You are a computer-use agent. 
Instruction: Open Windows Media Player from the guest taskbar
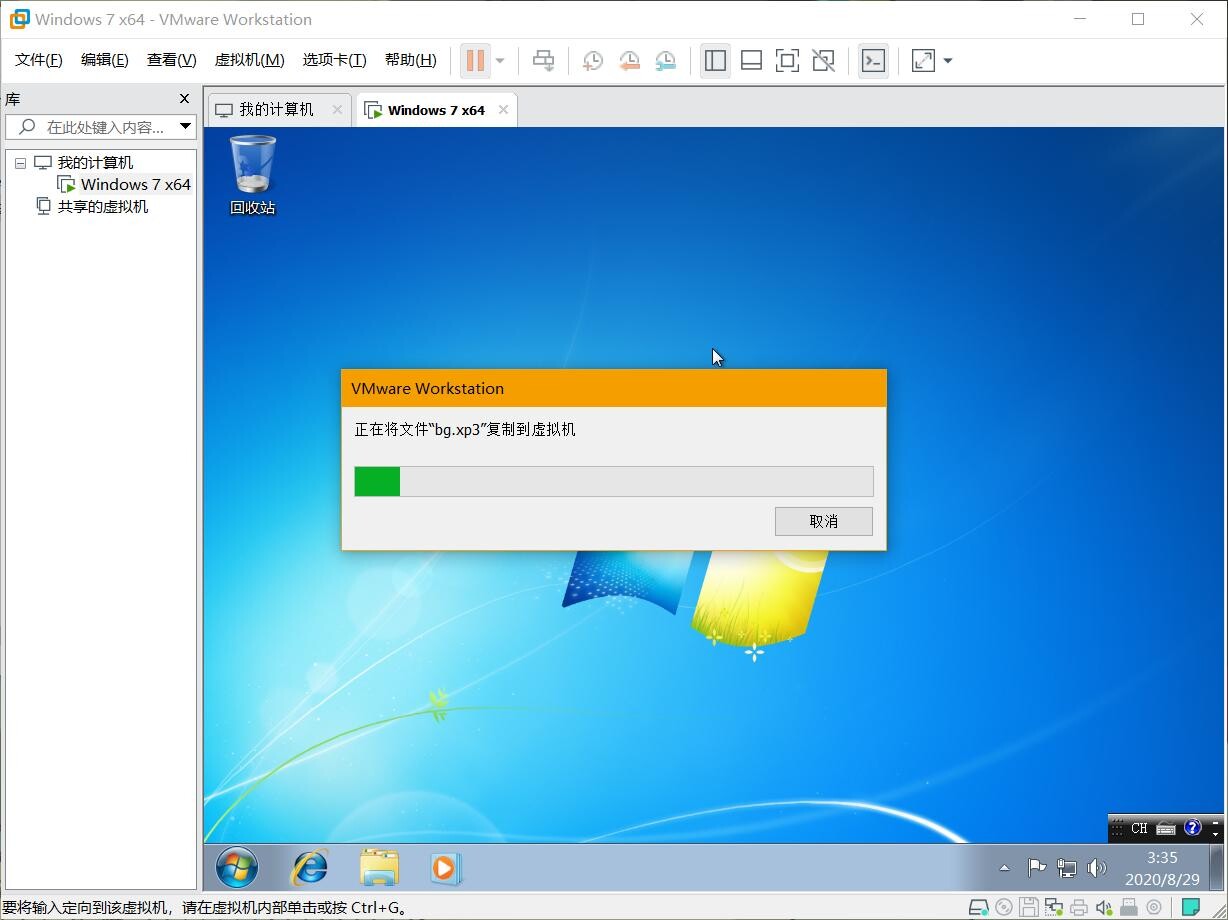click(444, 868)
